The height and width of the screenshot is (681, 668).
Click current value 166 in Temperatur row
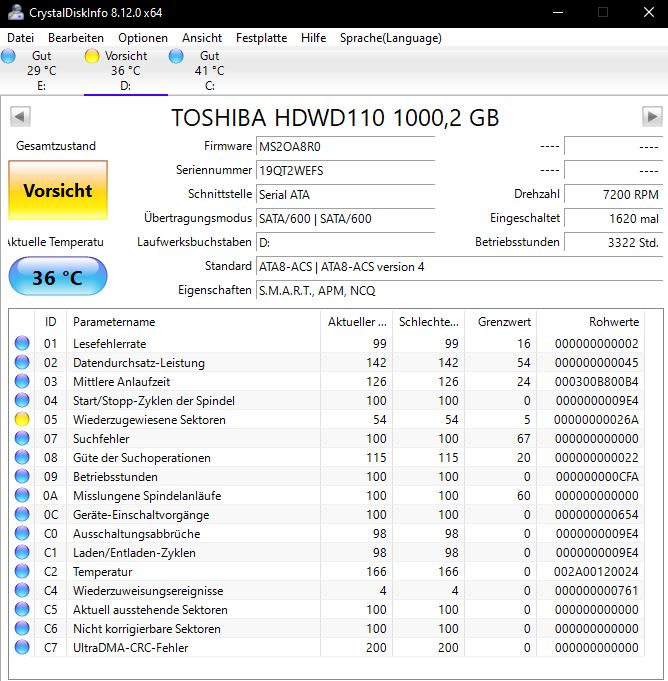(376, 572)
